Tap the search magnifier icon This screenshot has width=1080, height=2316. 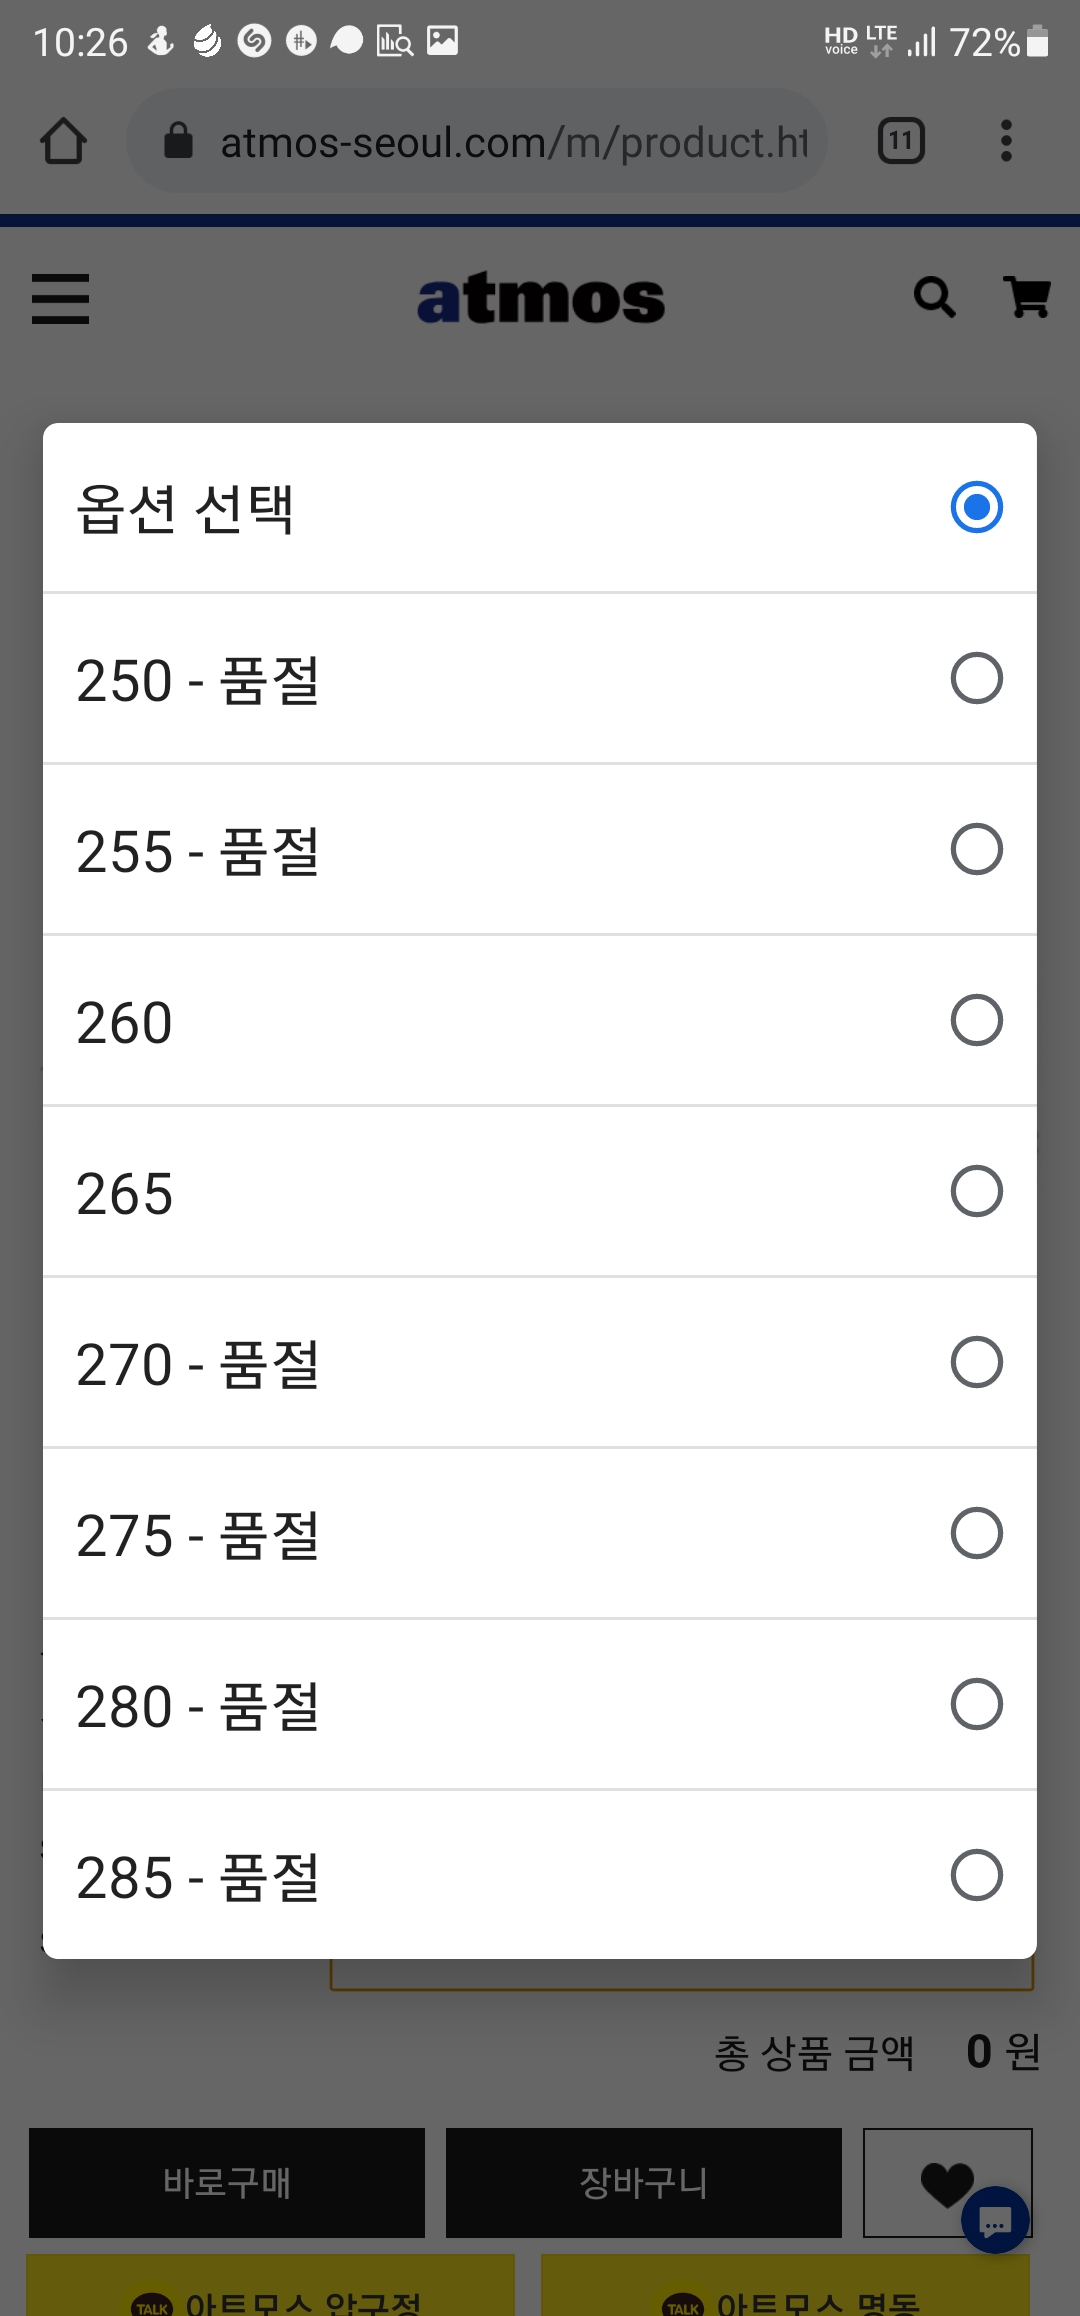pyautogui.click(x=935, y=297)
